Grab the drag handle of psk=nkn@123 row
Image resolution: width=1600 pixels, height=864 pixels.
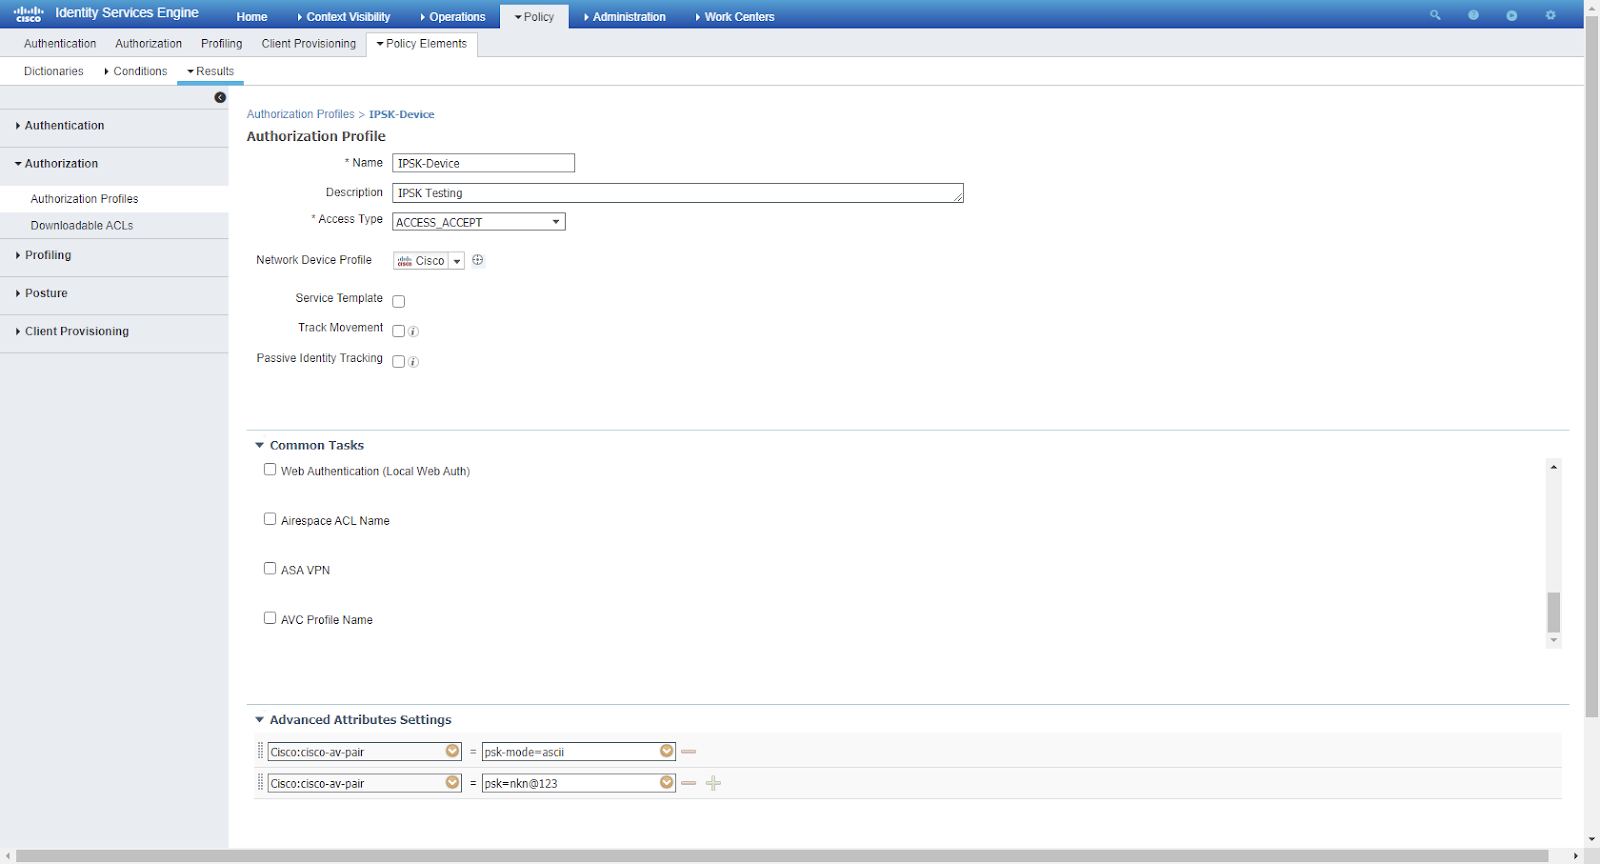pyautogui.click(x=261, y=783)
